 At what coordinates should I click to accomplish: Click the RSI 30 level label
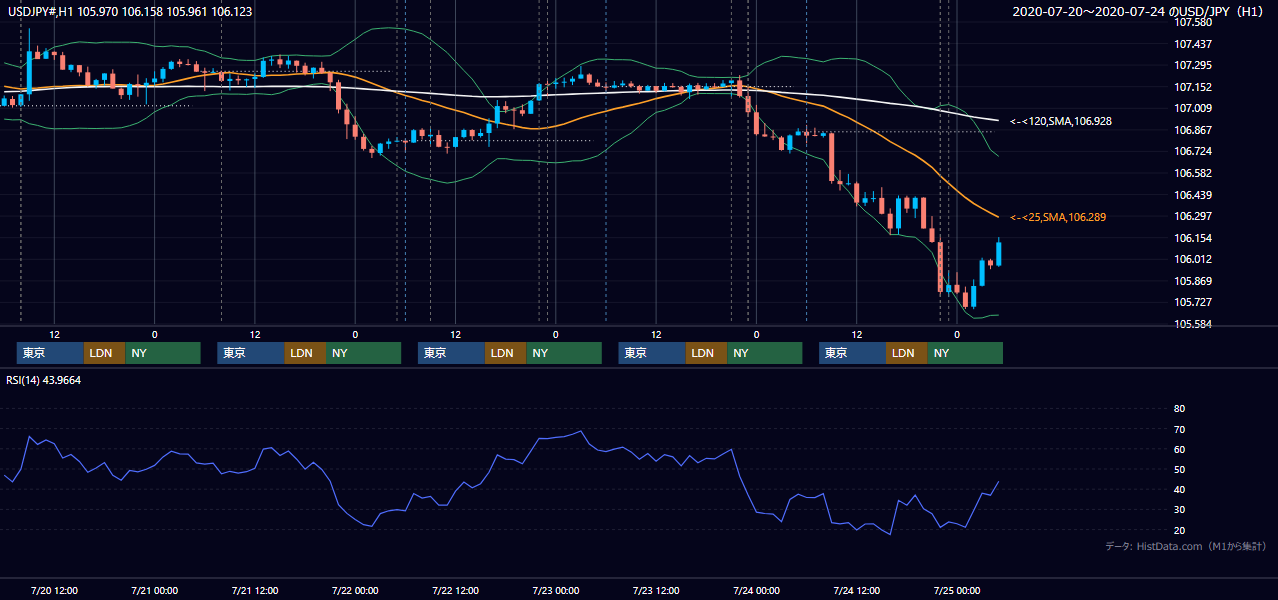(1179, 509)
